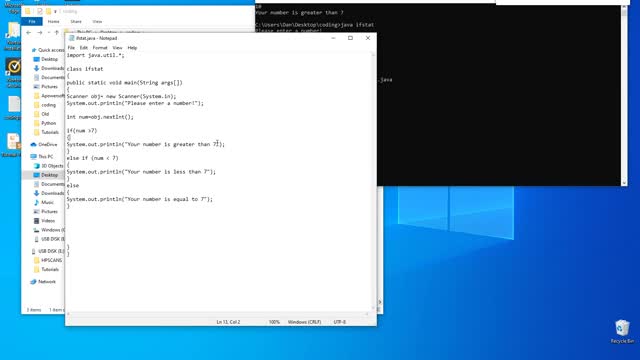Click the blank document desktop icon
The image size is (640, 360).
[14, 104]
